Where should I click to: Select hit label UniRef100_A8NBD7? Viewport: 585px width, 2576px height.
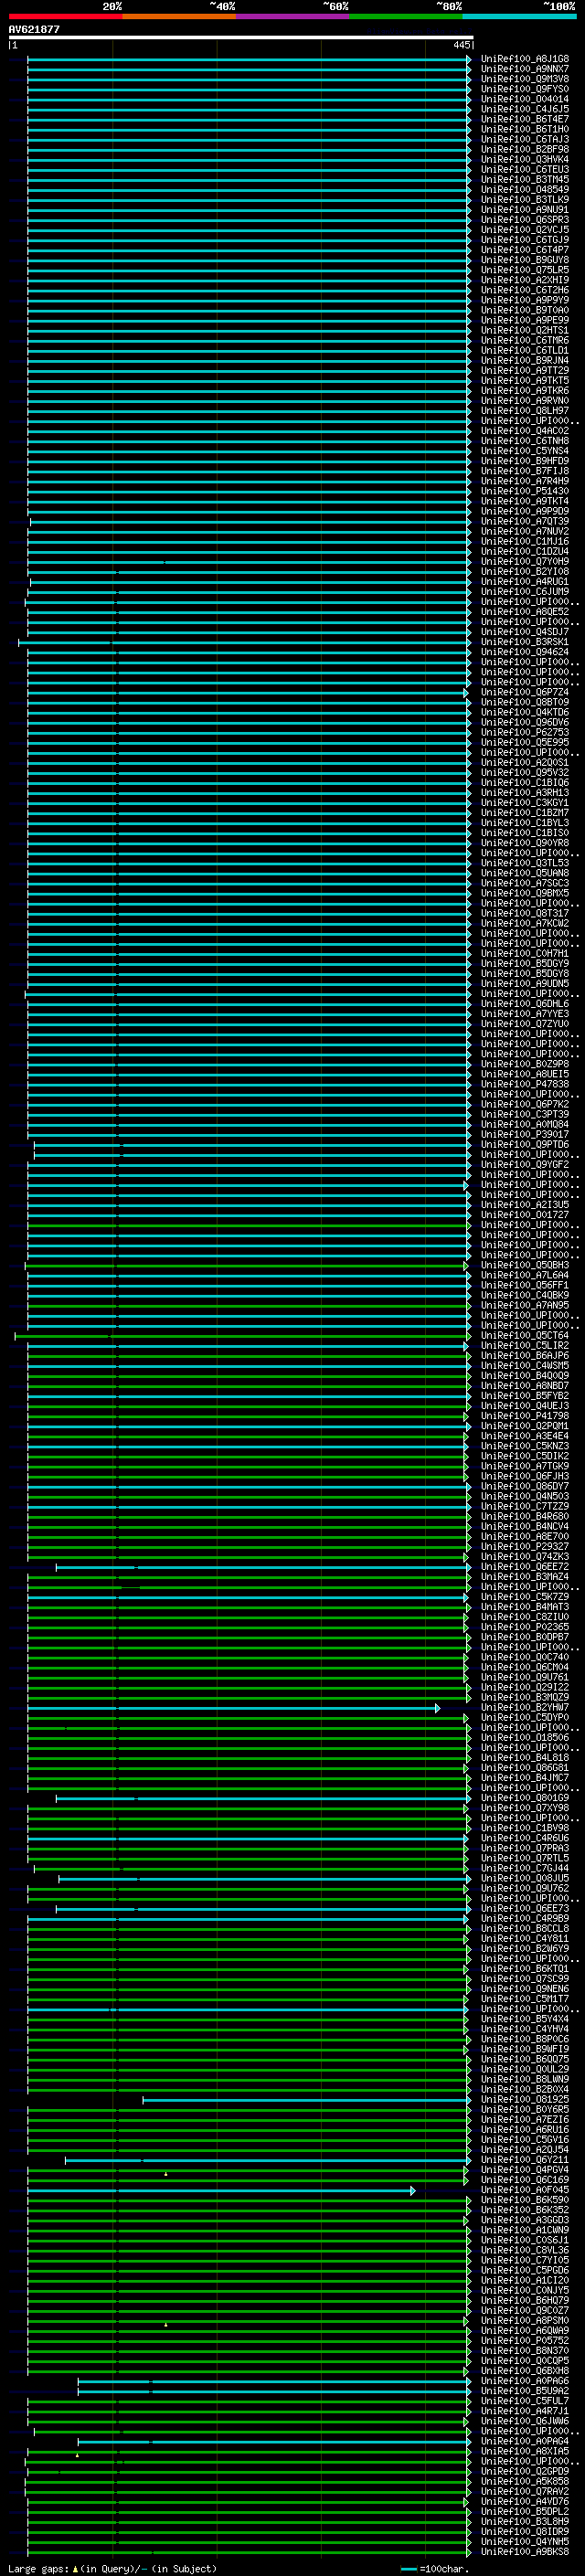pyautogui.click(x=525, y=1385)
